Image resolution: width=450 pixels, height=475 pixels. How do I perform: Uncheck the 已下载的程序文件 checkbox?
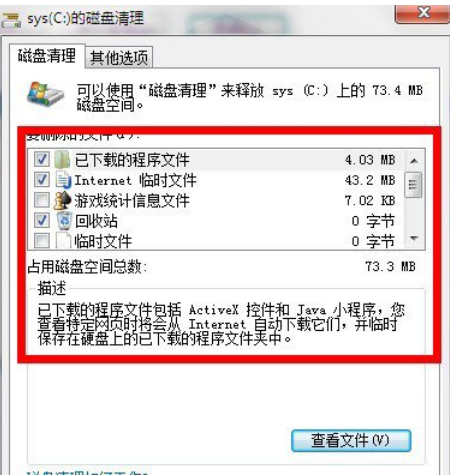tap(42, 159)
